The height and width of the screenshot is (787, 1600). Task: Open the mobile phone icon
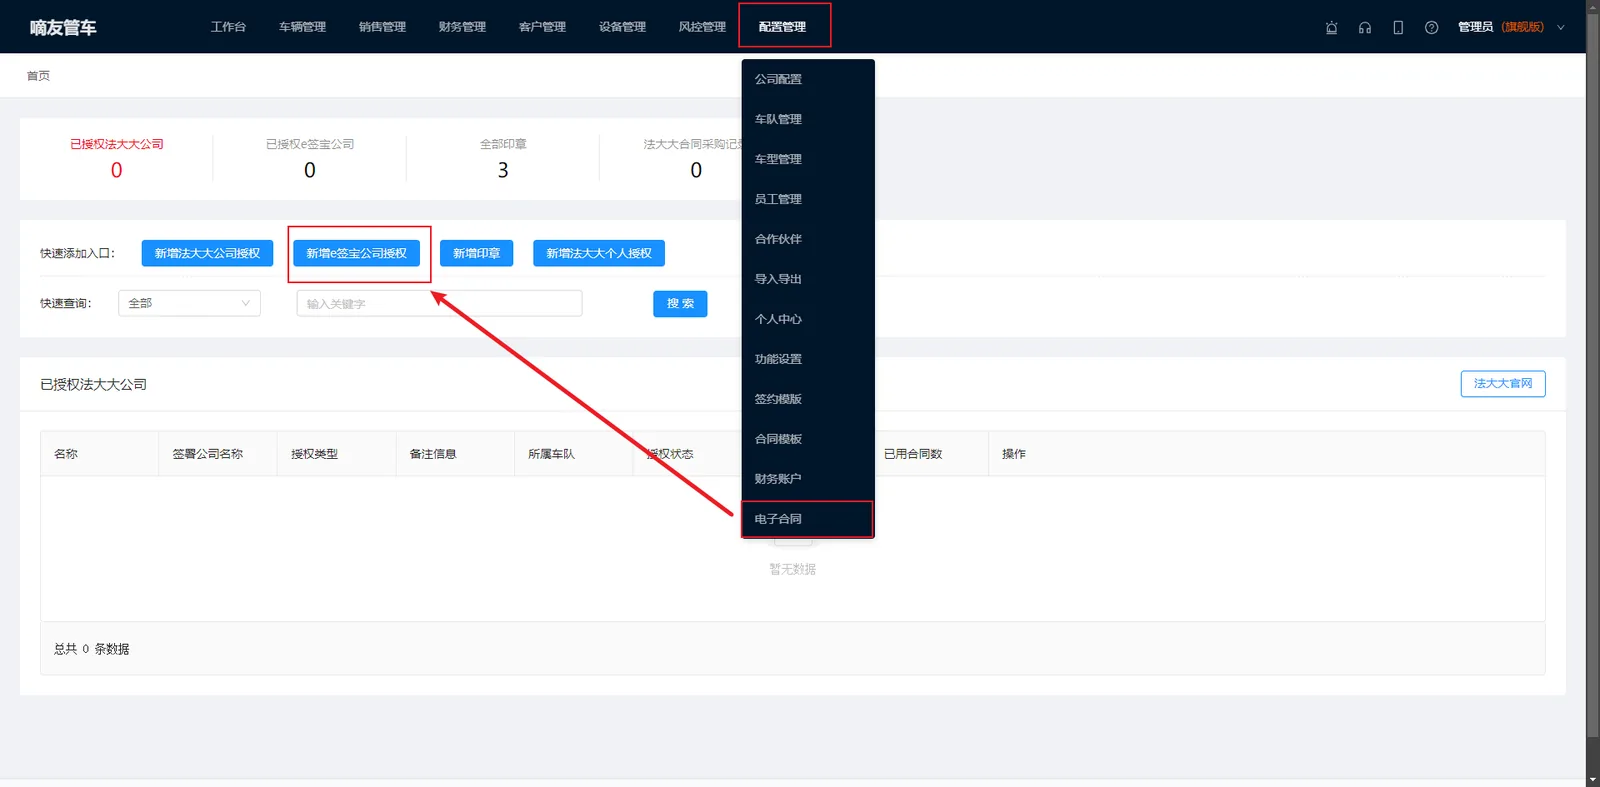[x=1398, y=28]
